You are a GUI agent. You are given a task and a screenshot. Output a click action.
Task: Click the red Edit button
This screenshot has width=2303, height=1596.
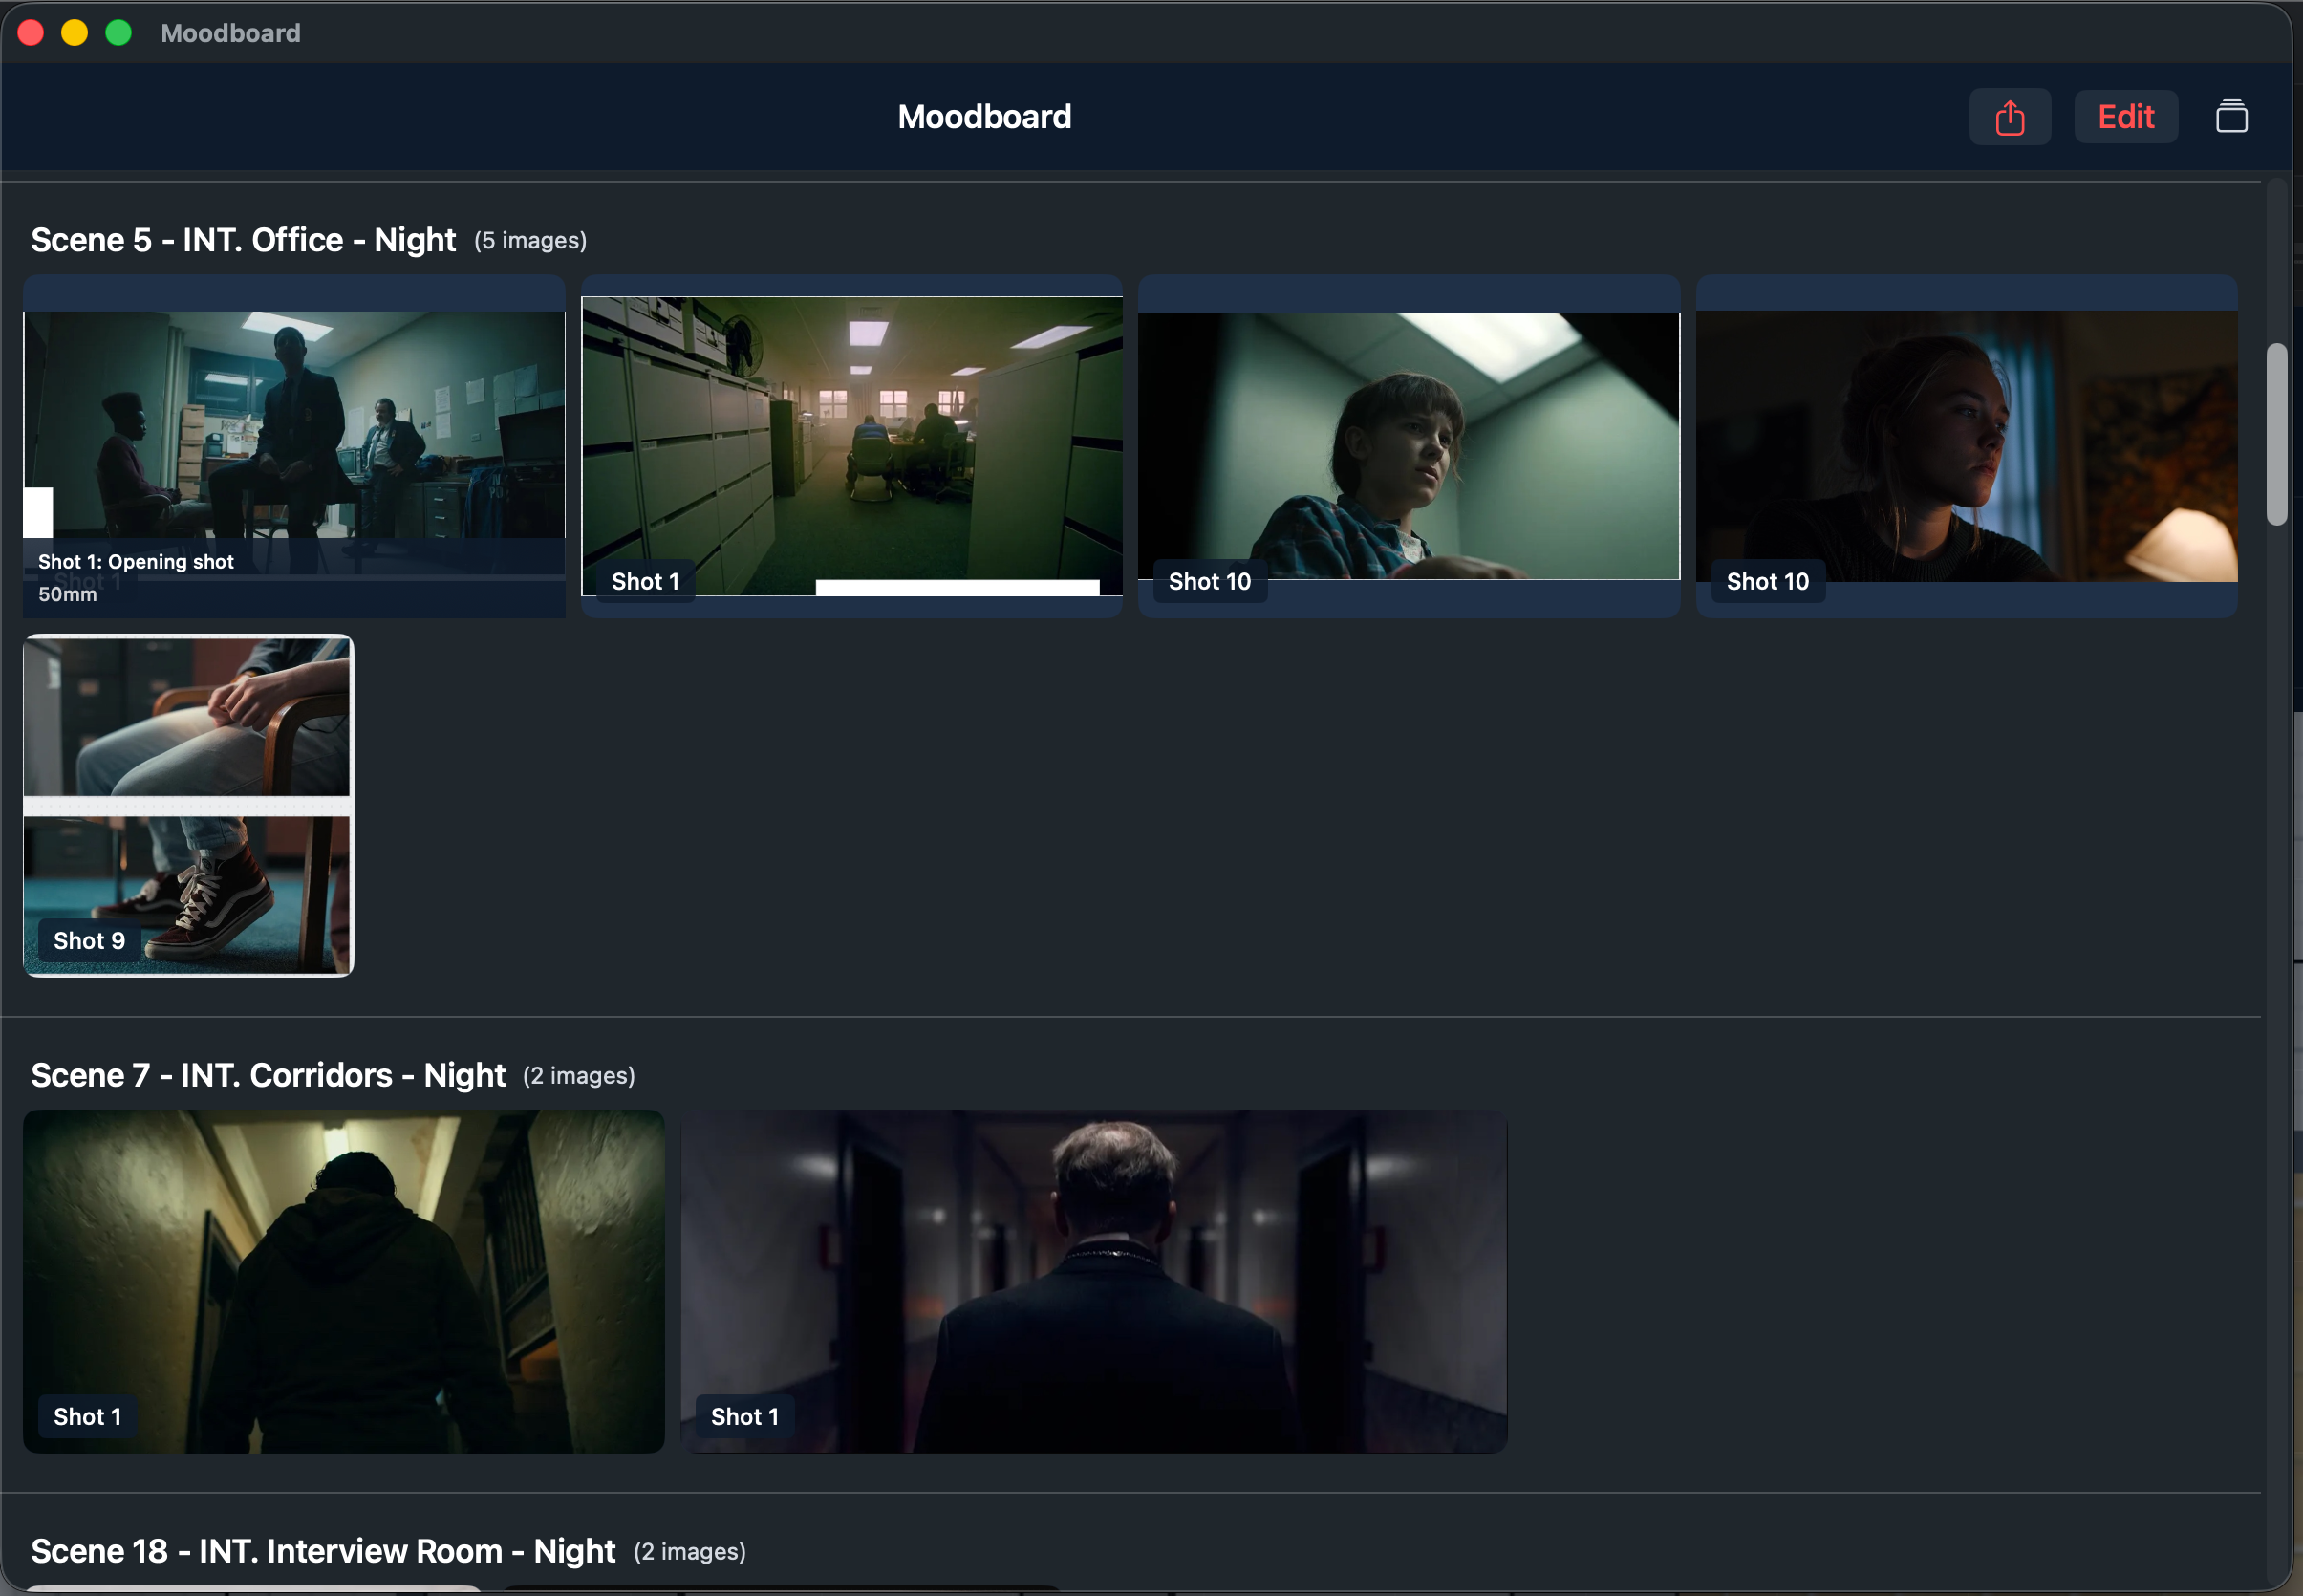(2125, 117)
